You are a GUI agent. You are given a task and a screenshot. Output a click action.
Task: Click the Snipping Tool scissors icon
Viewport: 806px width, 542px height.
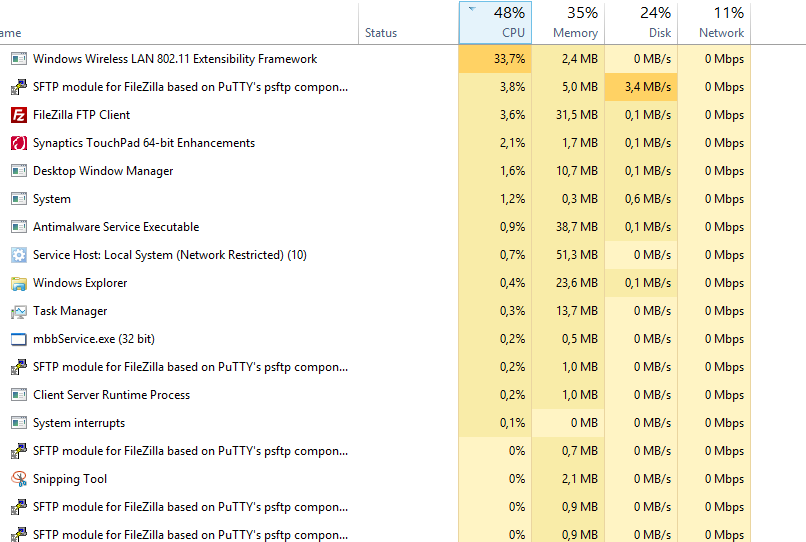19,479
